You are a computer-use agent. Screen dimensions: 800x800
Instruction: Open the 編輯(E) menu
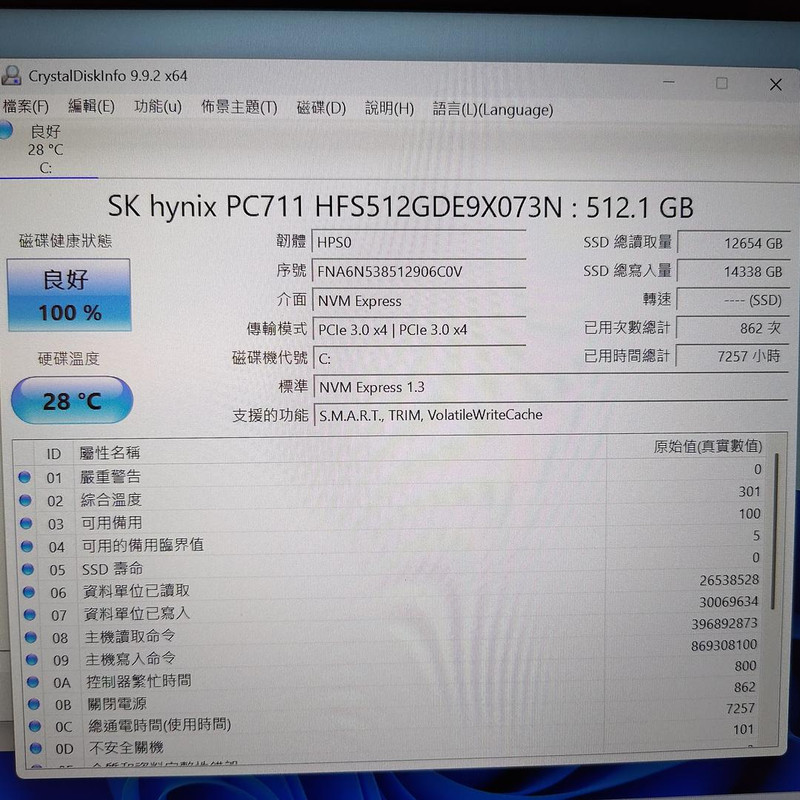(x=91, y=106)
